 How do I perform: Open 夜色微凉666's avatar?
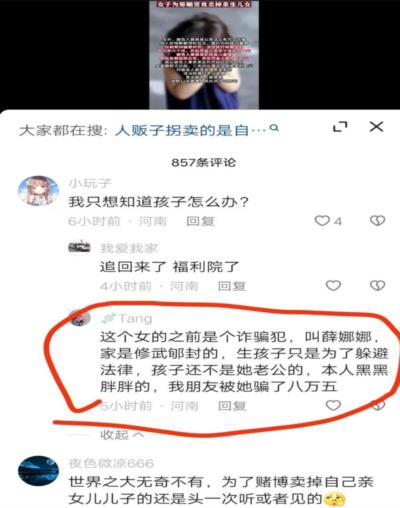[38, 471]
